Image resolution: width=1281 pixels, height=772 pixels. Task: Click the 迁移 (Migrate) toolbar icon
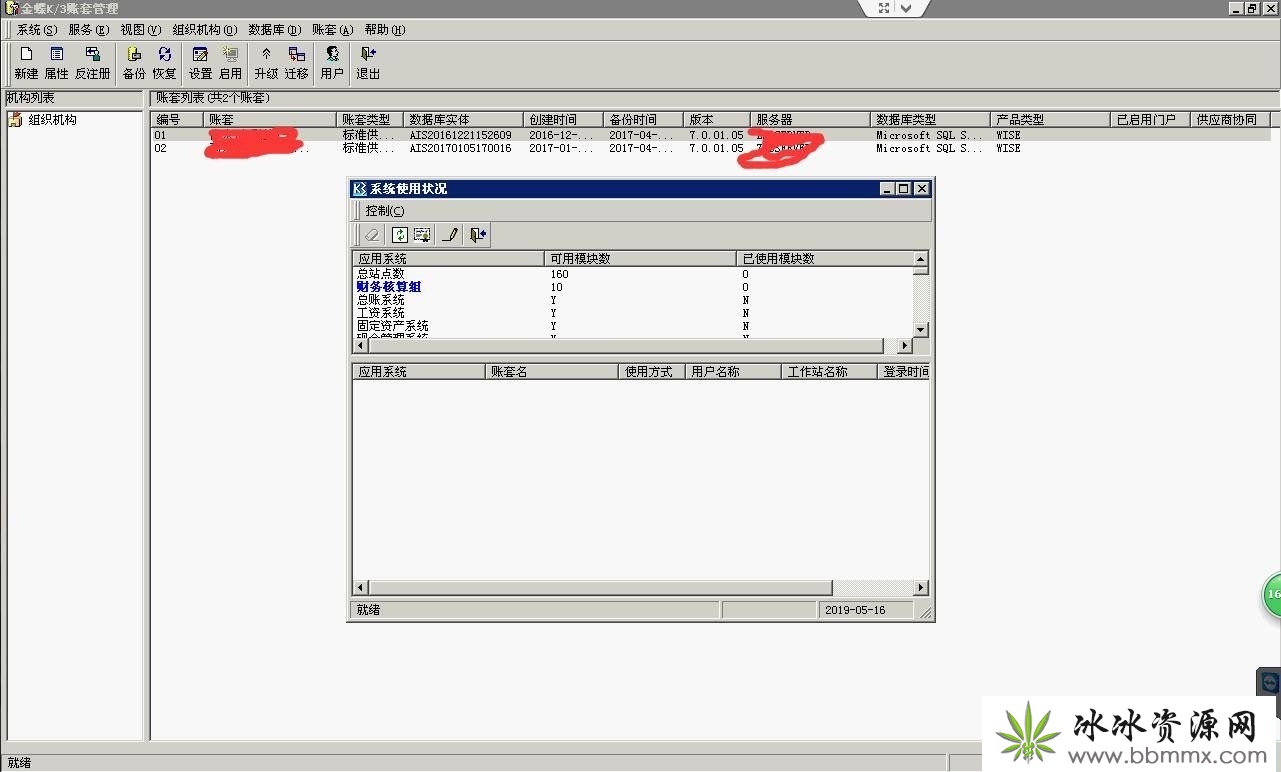(296, 63)
